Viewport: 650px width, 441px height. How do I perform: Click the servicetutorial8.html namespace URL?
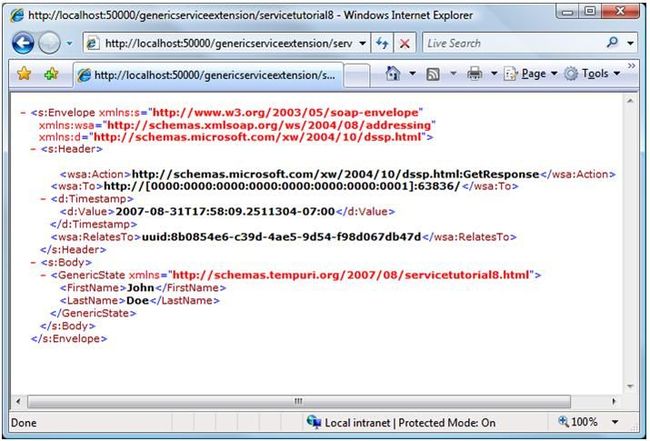351,275
